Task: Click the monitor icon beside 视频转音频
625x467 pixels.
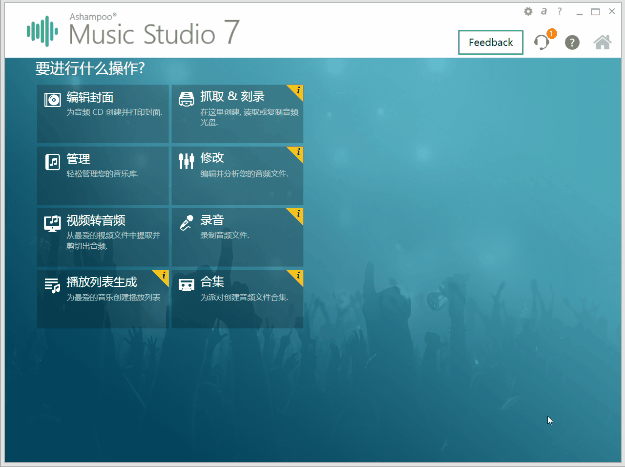Action: coord(52,223)
